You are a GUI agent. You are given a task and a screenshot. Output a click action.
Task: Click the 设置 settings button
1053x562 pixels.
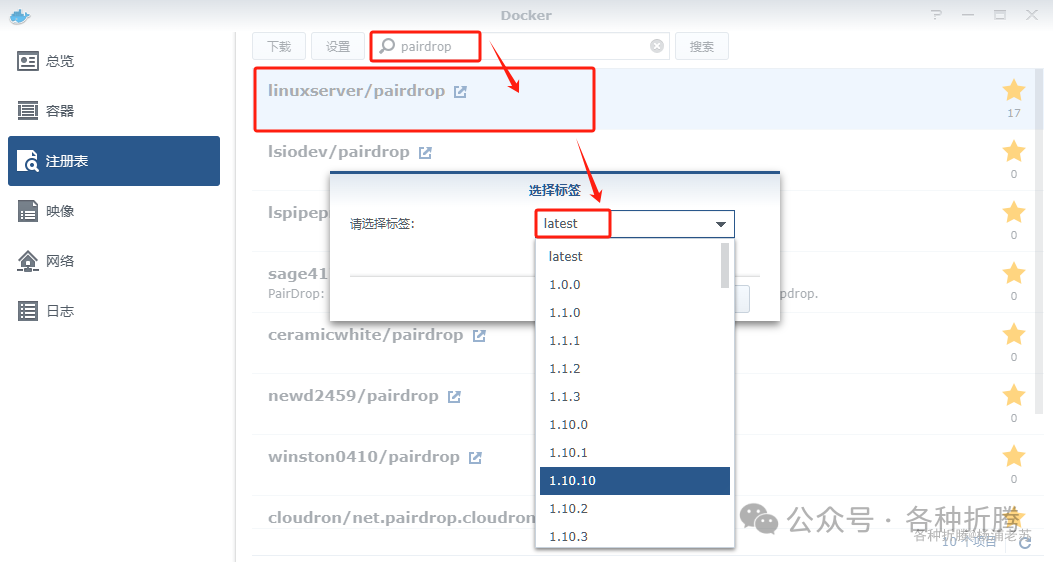click(338, 46)
